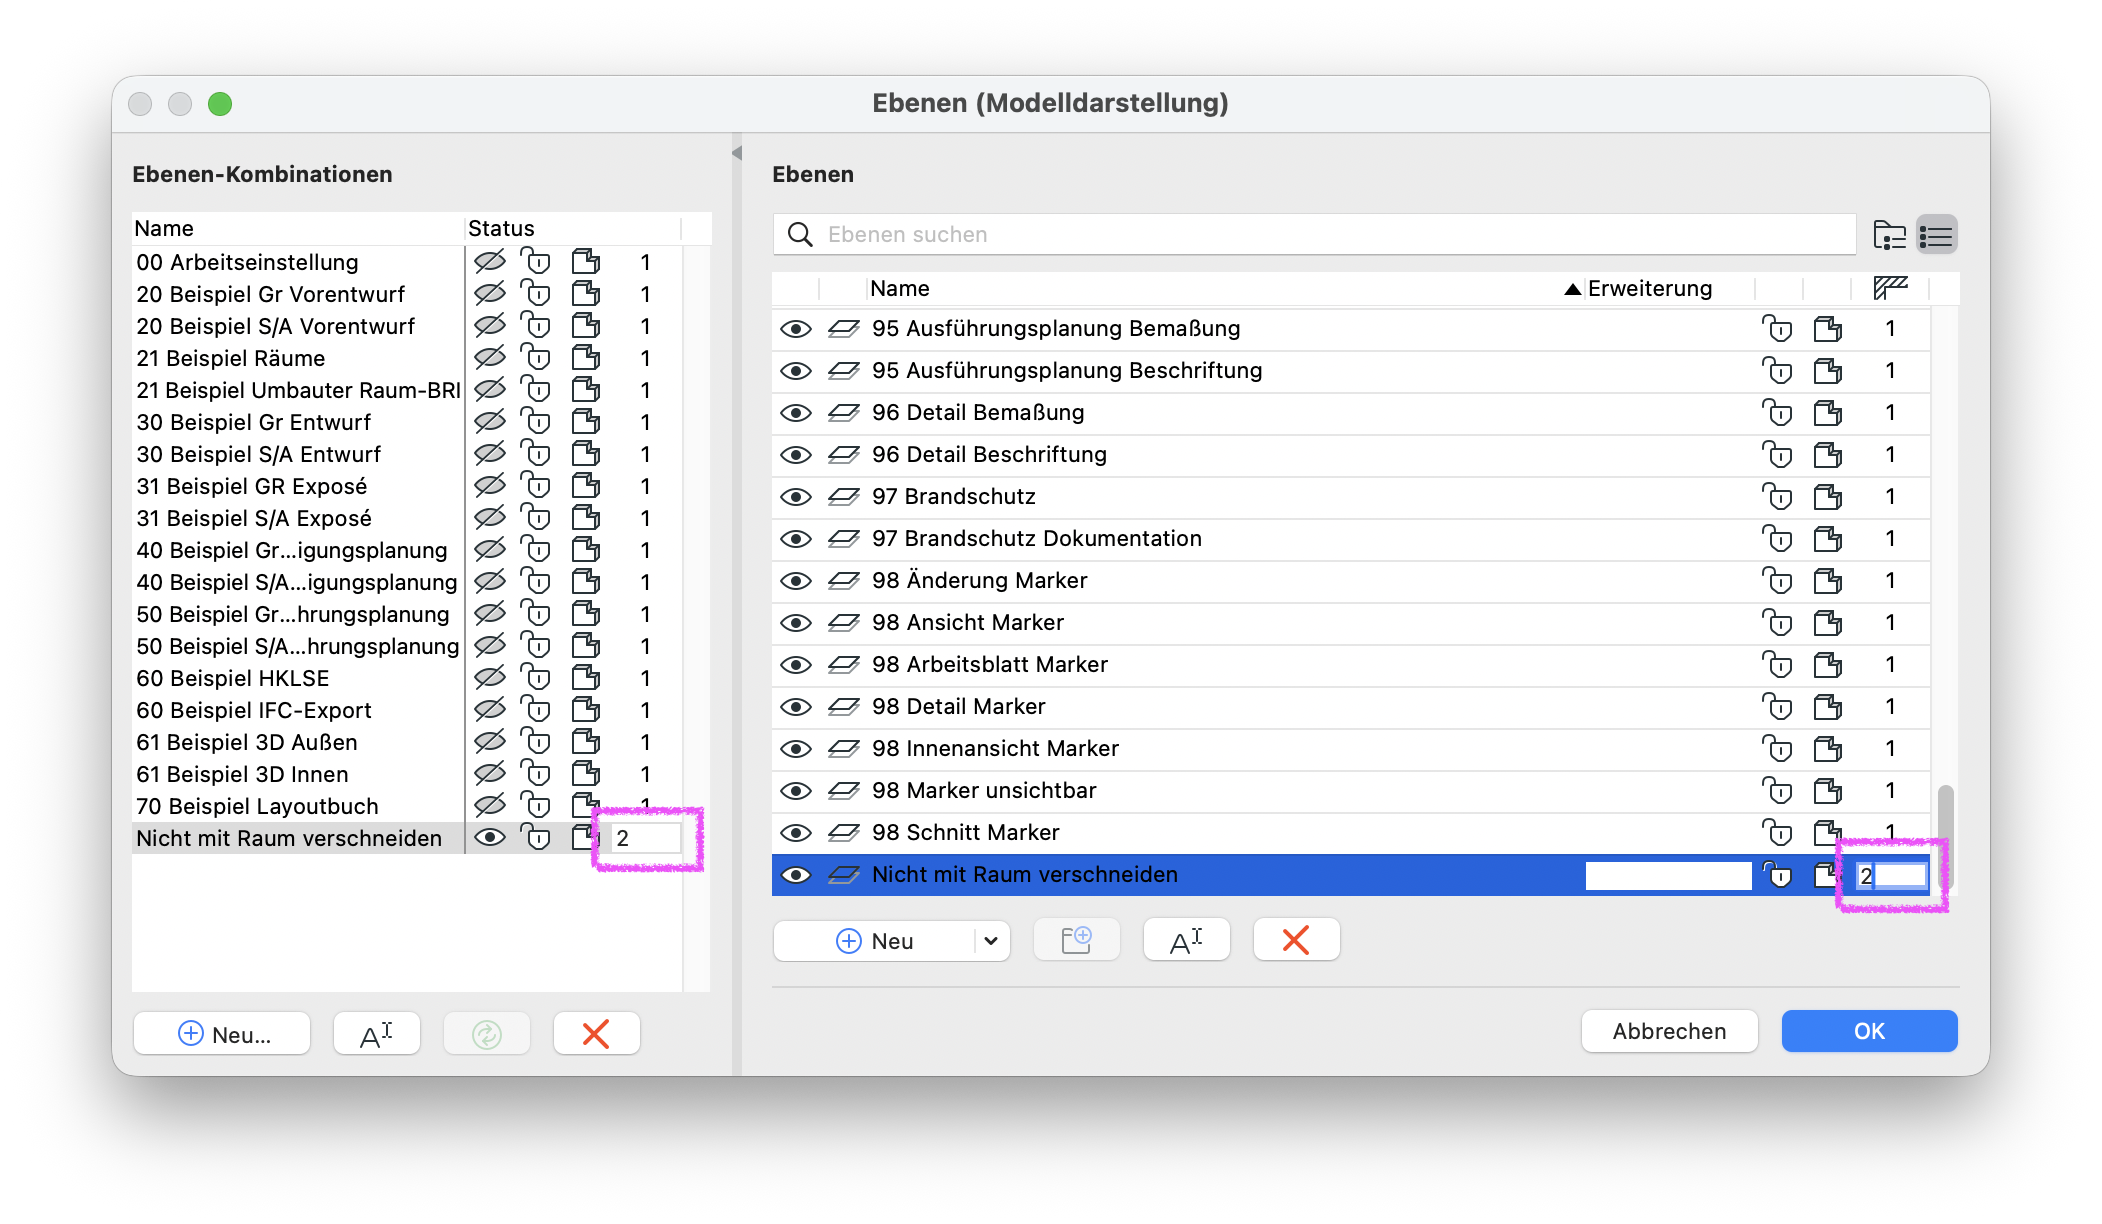This screenshot has height=1224, width=2102.
Task: Select combination 31 Beispiel S/A Exposé
Action: pyautogui.click(x=298, y=518)
